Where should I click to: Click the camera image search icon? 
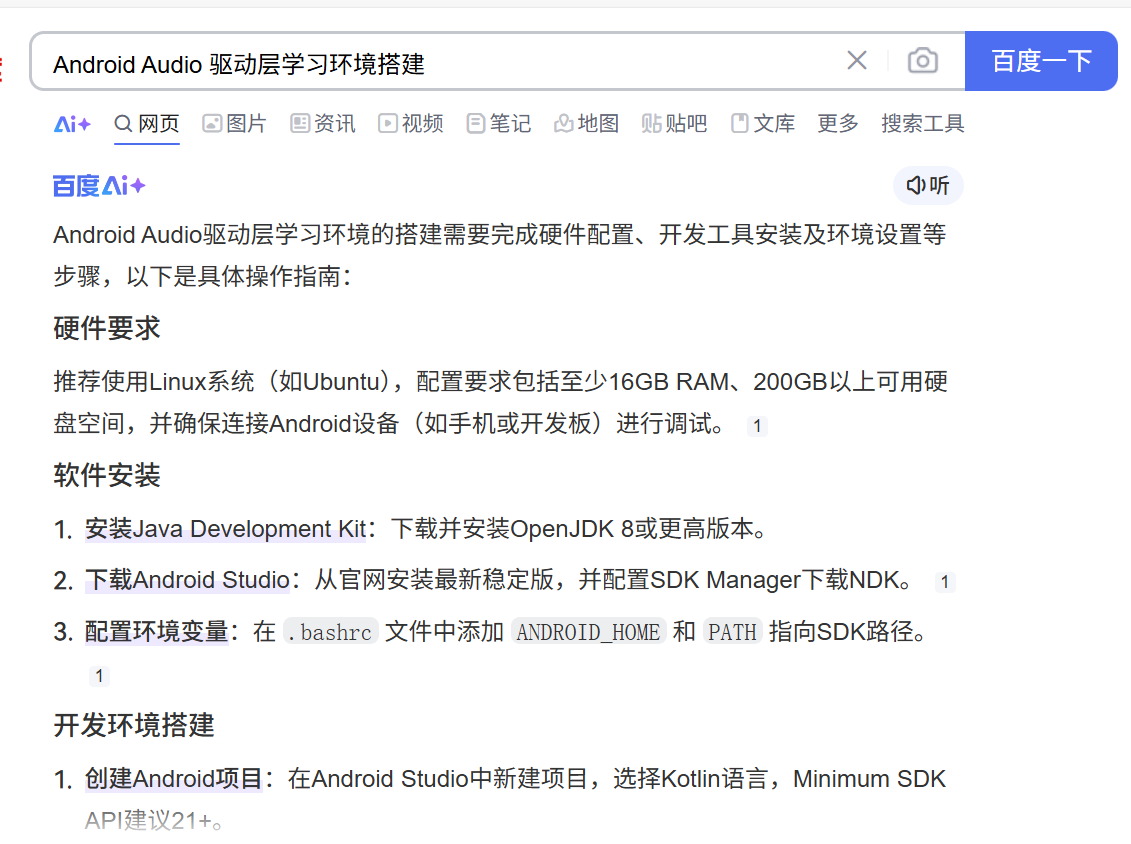(x=922, y=61)
